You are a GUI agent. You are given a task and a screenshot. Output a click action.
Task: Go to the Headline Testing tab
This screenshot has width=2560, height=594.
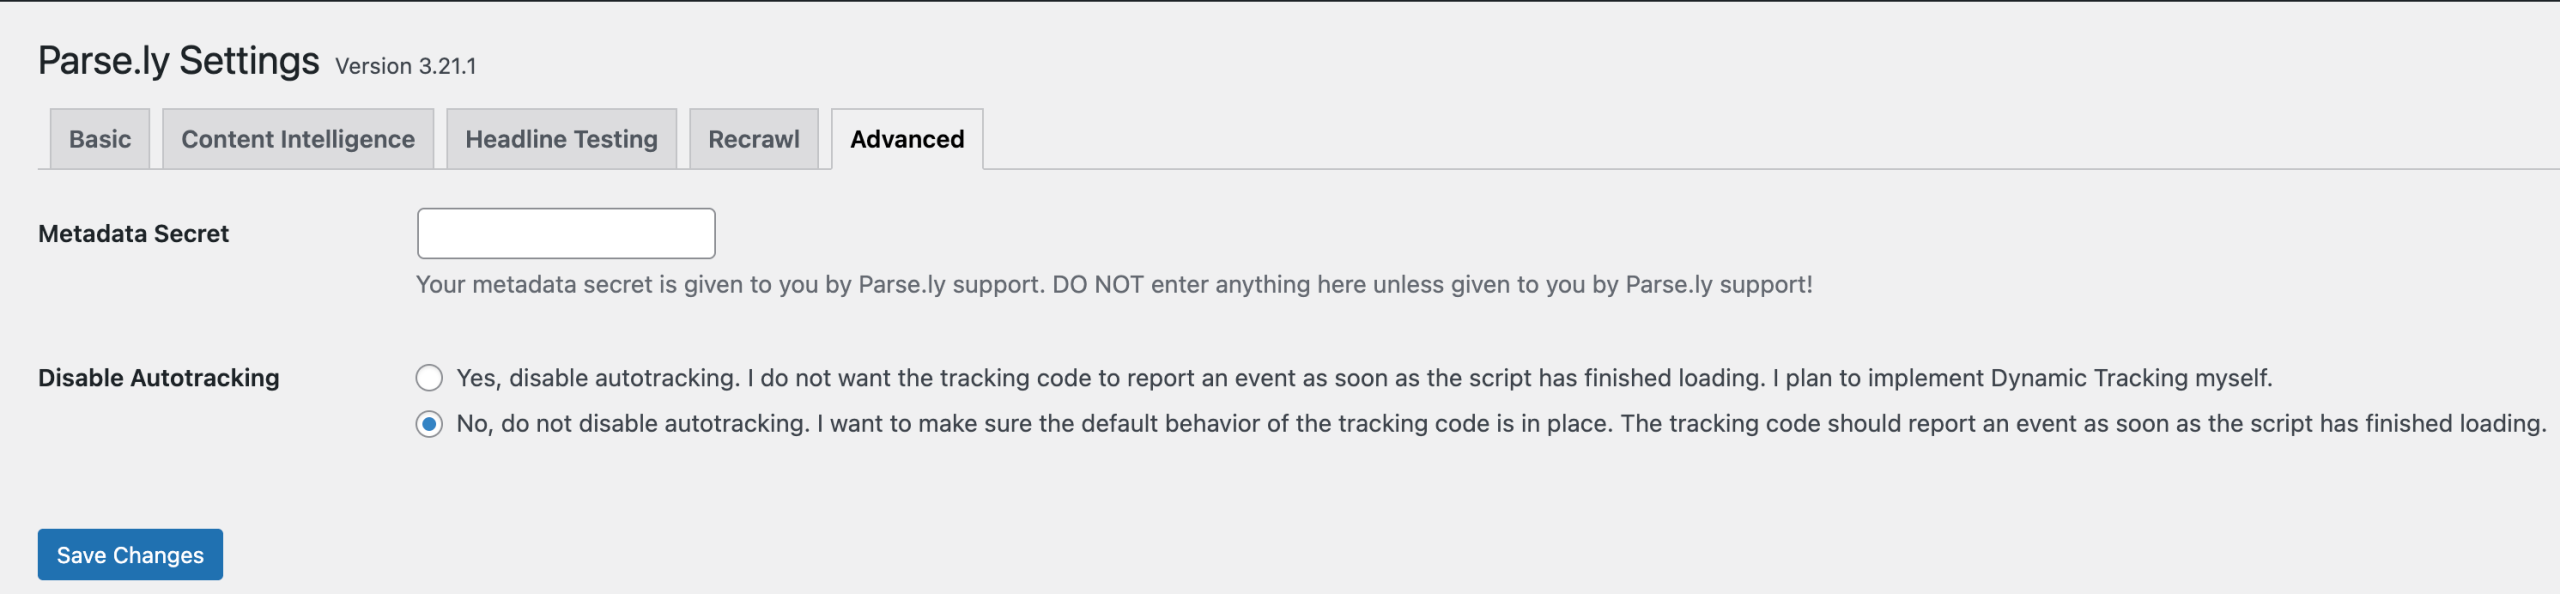tap(561, 139)
